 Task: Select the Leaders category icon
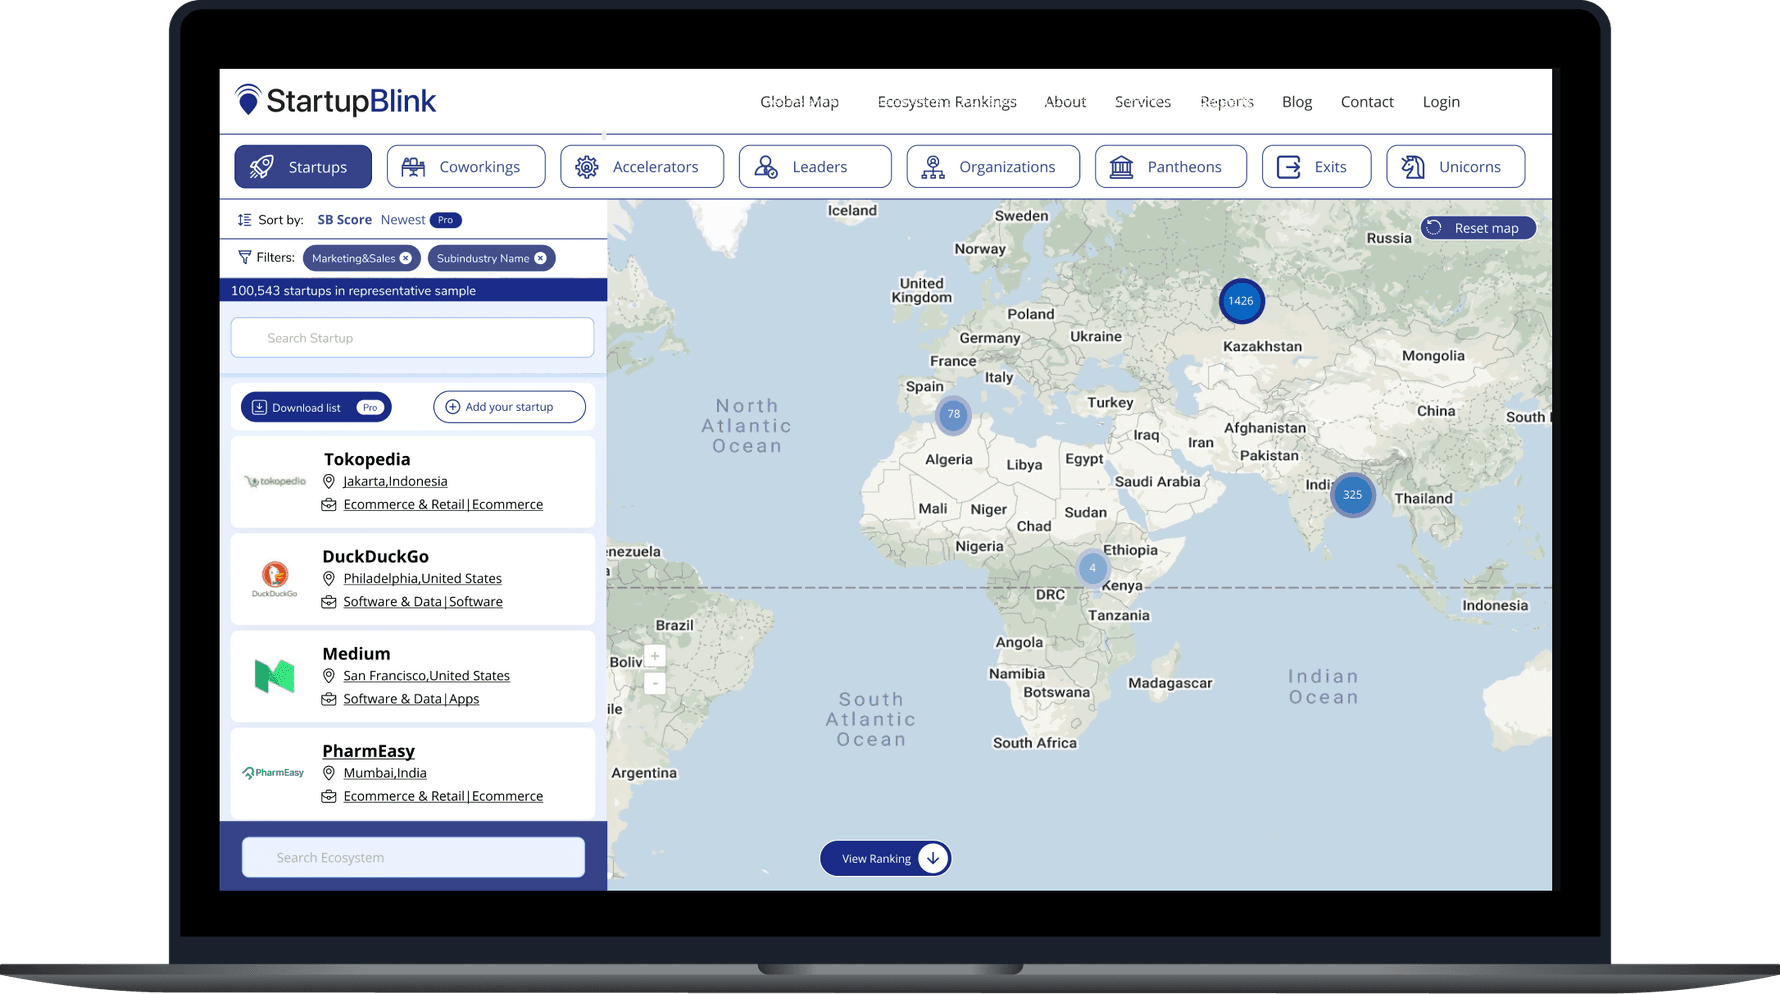coord(766,166)
